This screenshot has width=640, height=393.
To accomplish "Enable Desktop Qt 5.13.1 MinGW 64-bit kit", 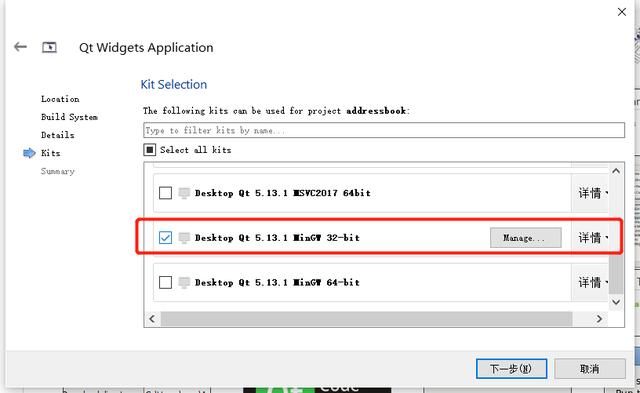I will point(165,282).
